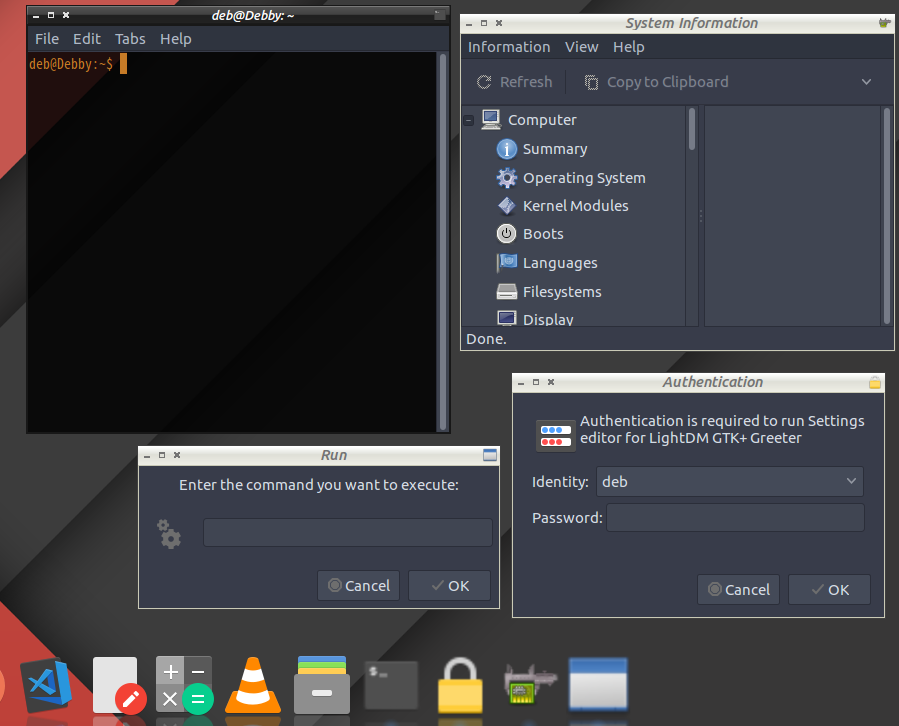The width and height of the screenshot is (899, 726).
Task: Click the Summary info icon
Action: (507, 148)
